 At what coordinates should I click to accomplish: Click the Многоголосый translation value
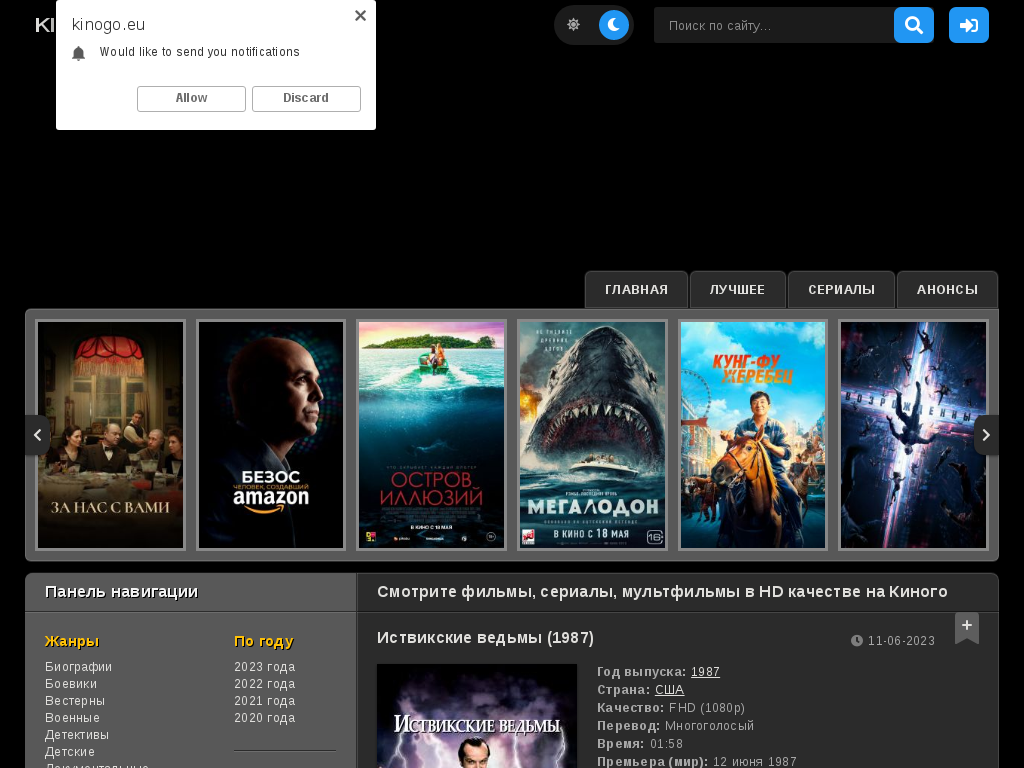coord(709,726)
